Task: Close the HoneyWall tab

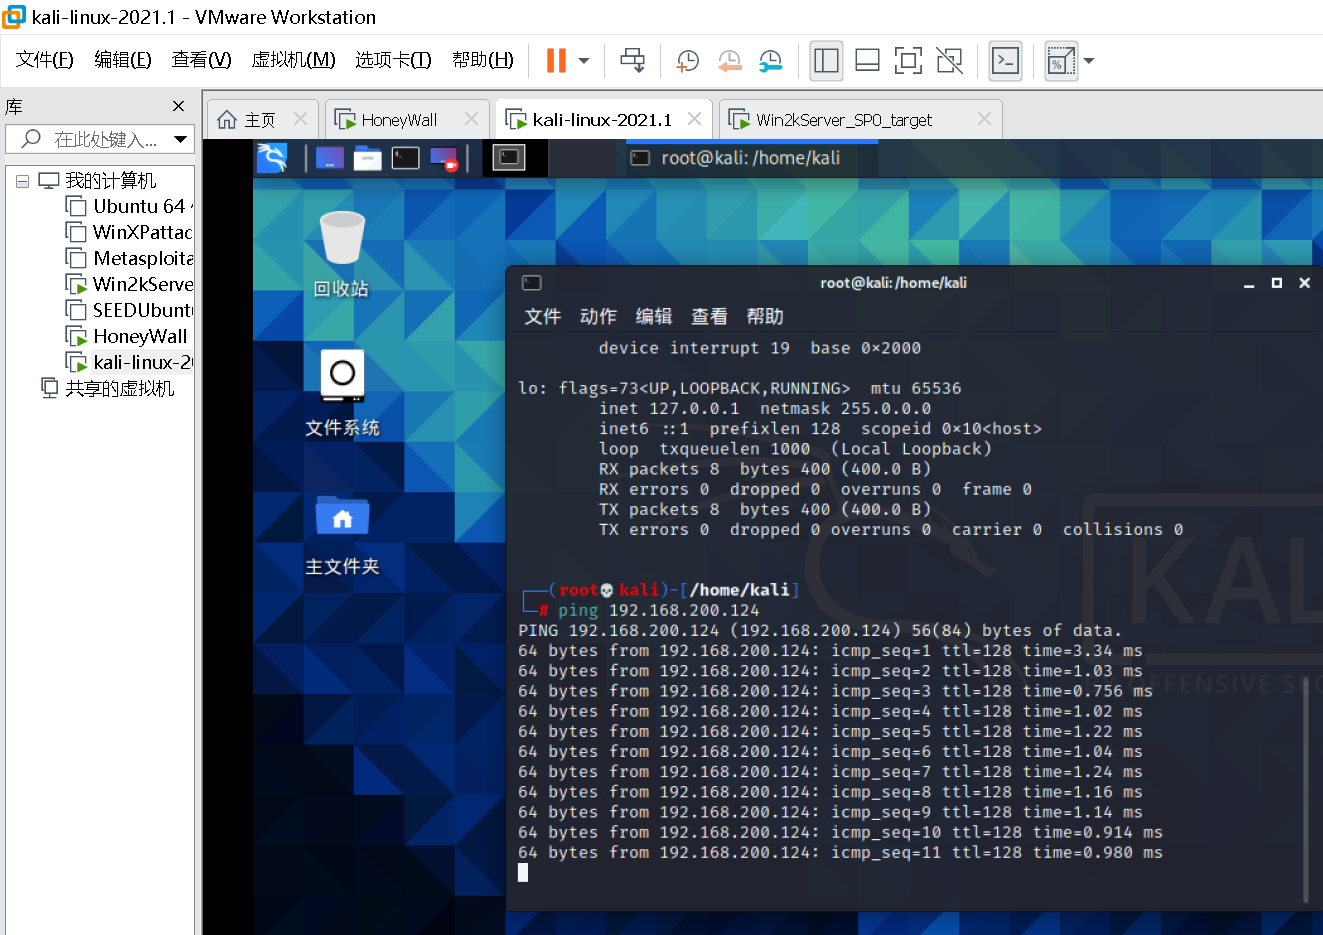Action: 471,119
